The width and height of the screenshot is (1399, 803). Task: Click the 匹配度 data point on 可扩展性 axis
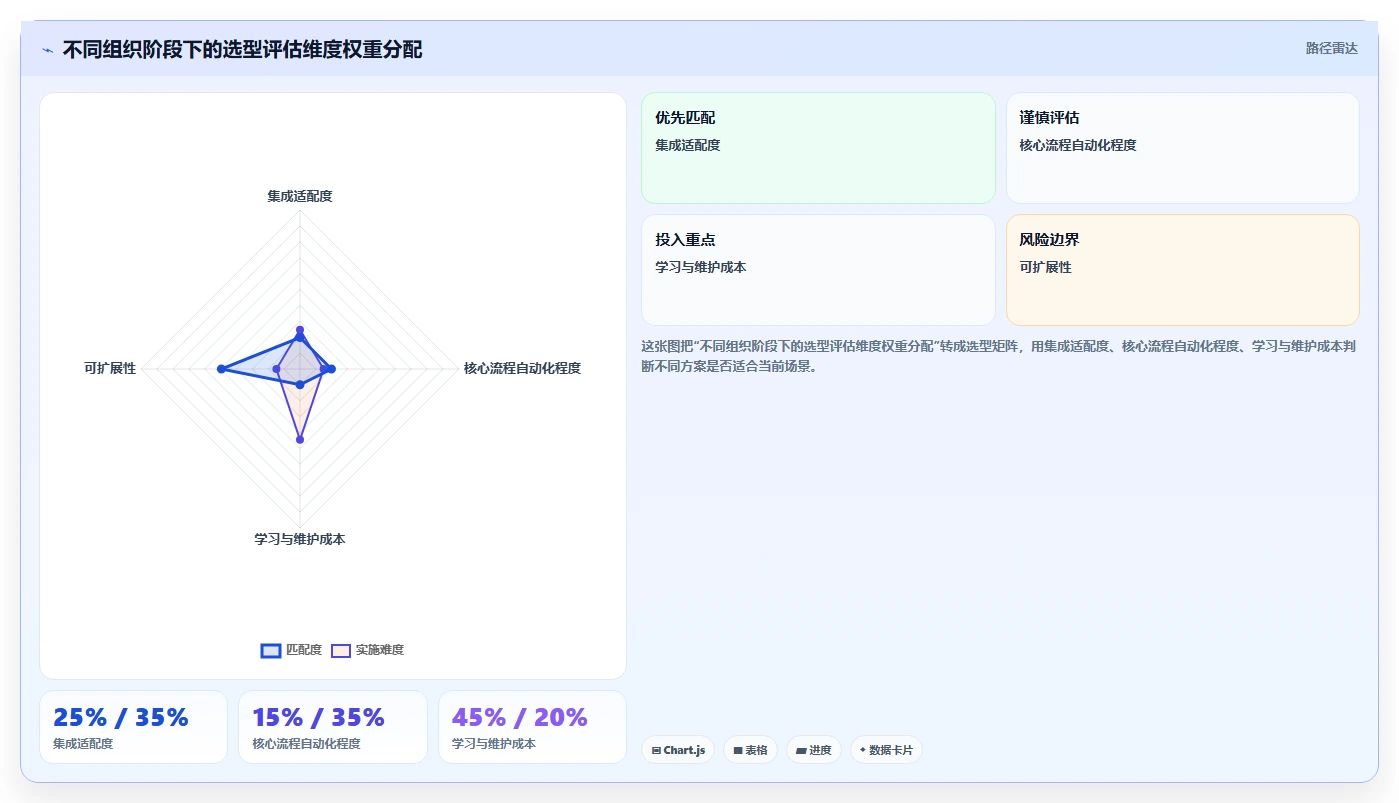[221, 369]
